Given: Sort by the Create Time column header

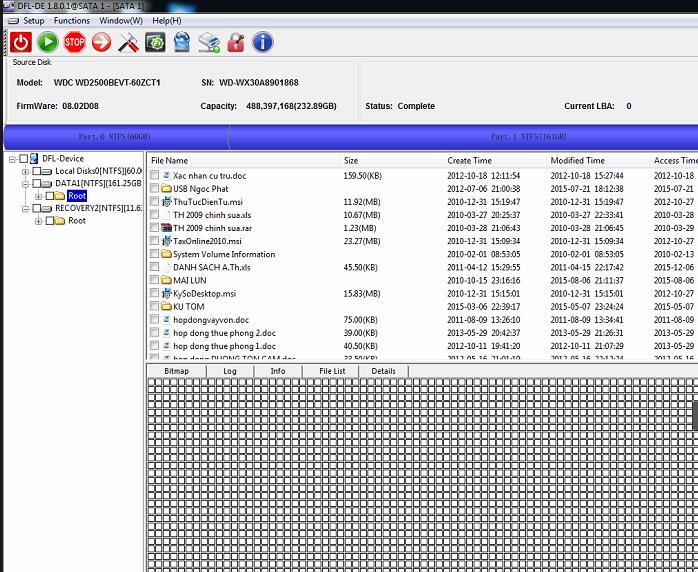Looking at the screenshot, I should [x=495, y=161].
